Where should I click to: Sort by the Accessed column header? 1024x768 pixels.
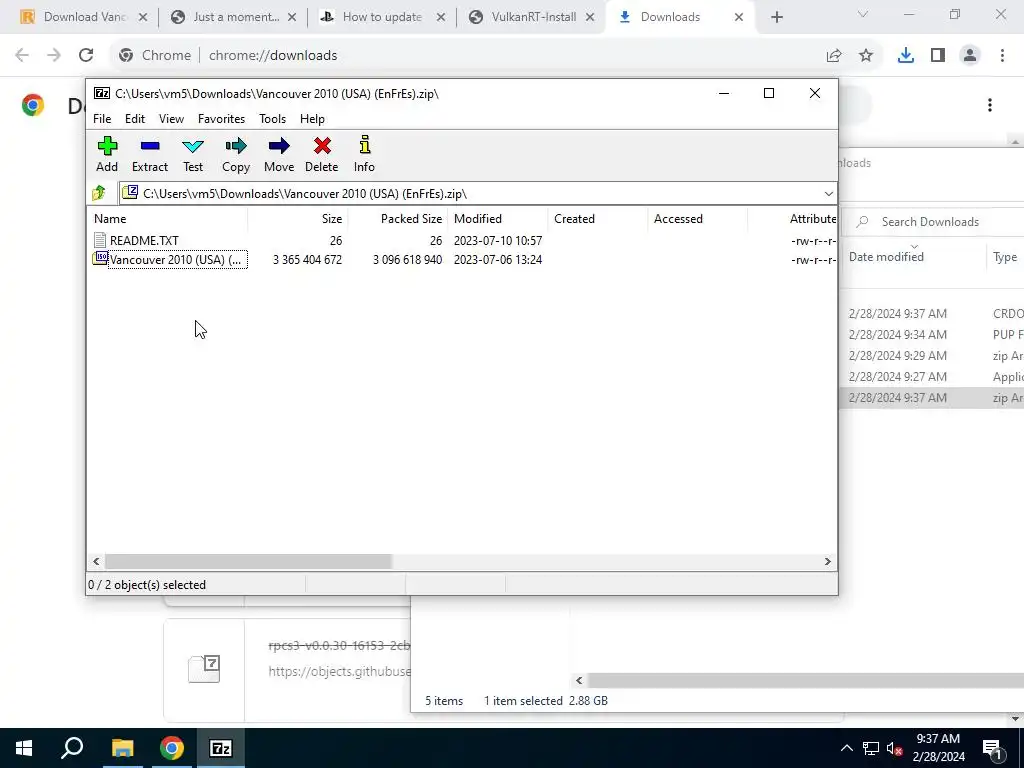[697, 219]
